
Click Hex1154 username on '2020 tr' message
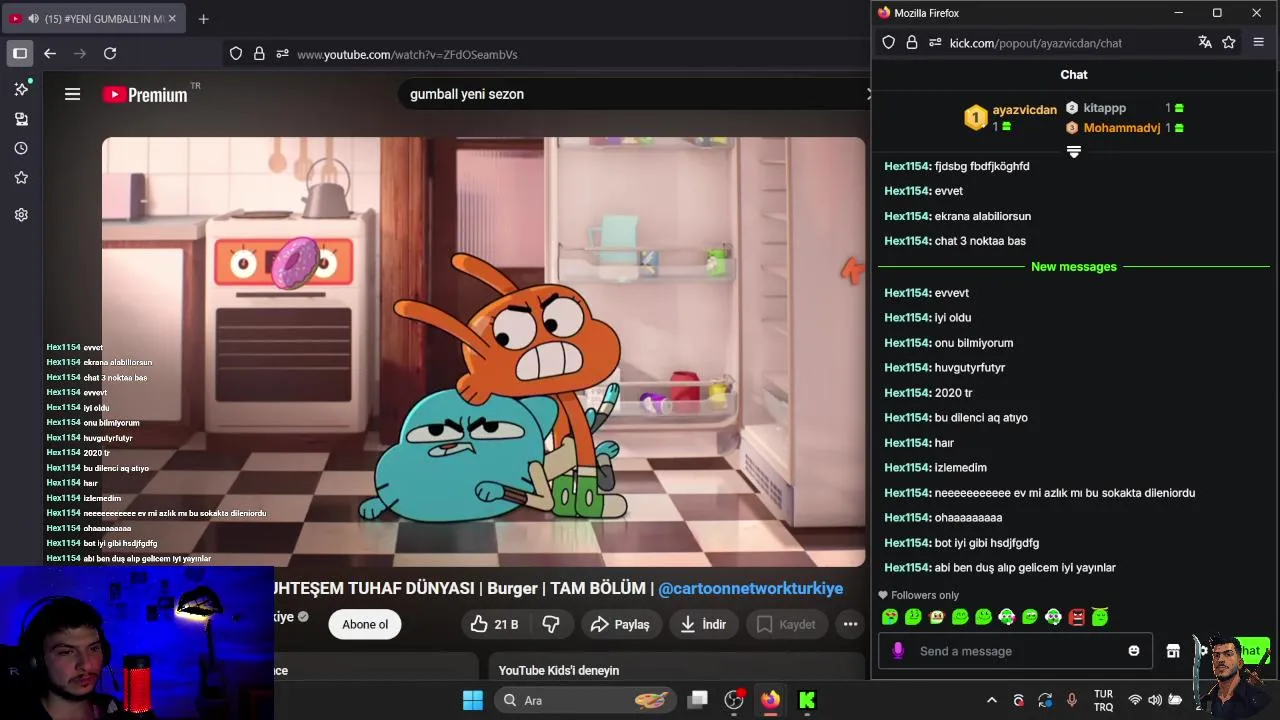pos(907,393)
